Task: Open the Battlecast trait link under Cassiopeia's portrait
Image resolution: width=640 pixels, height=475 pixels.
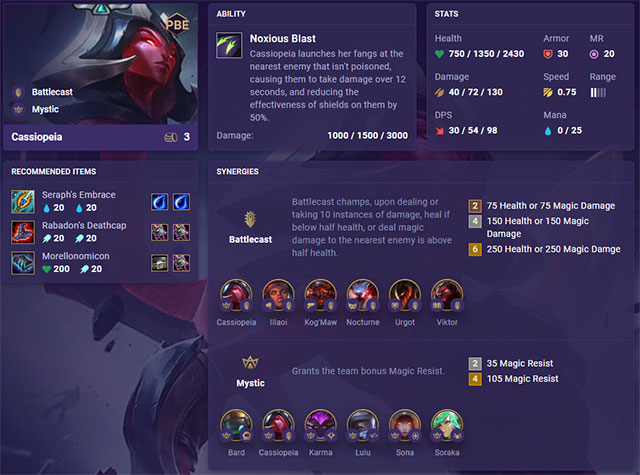Action: pyautogui.click(x=52, y=92)
